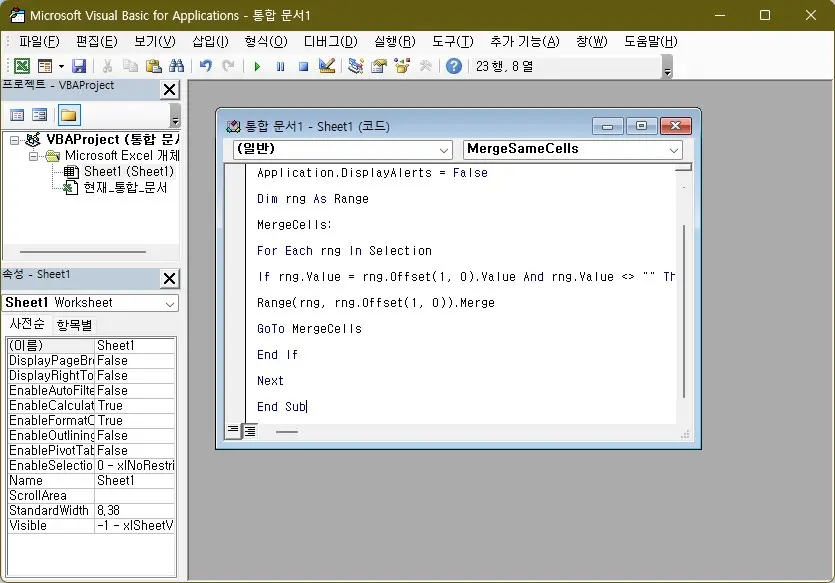Open VBA Help question mark icon
This screenshot has width=835, height=583.
pos(454,66)
